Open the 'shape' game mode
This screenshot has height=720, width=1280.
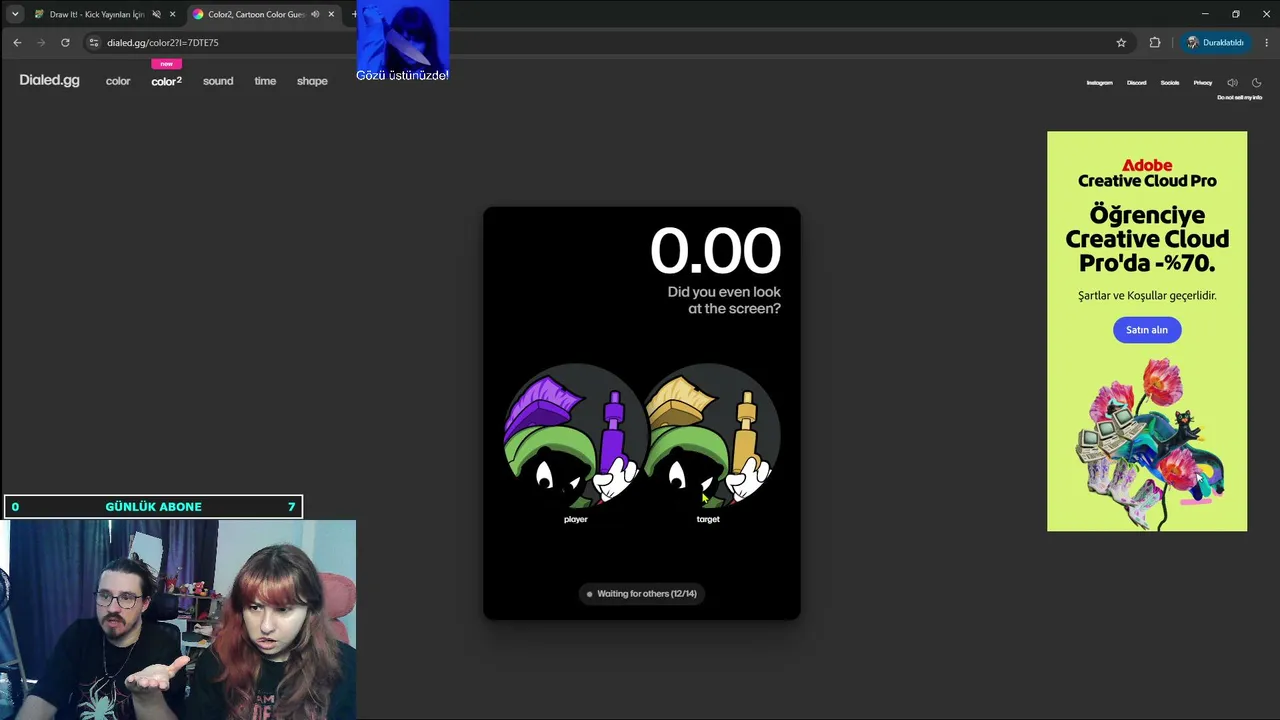(312, 81)
